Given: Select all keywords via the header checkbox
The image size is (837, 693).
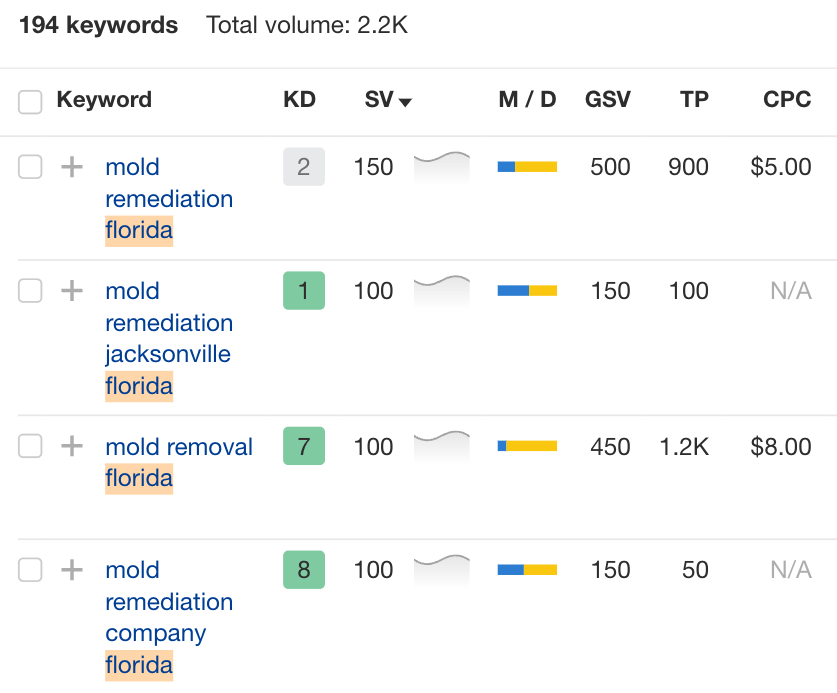Looking at the screenshot, I should point(30,101).
